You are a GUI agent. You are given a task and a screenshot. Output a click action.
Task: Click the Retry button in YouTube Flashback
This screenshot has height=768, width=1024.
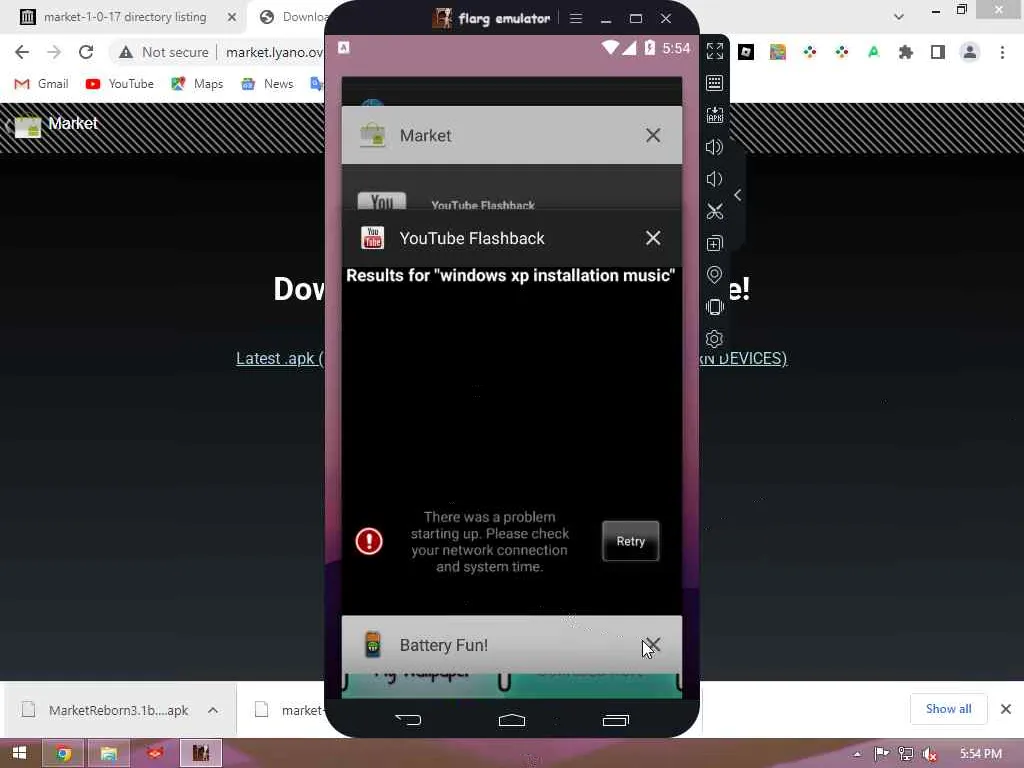click(630, 541)
